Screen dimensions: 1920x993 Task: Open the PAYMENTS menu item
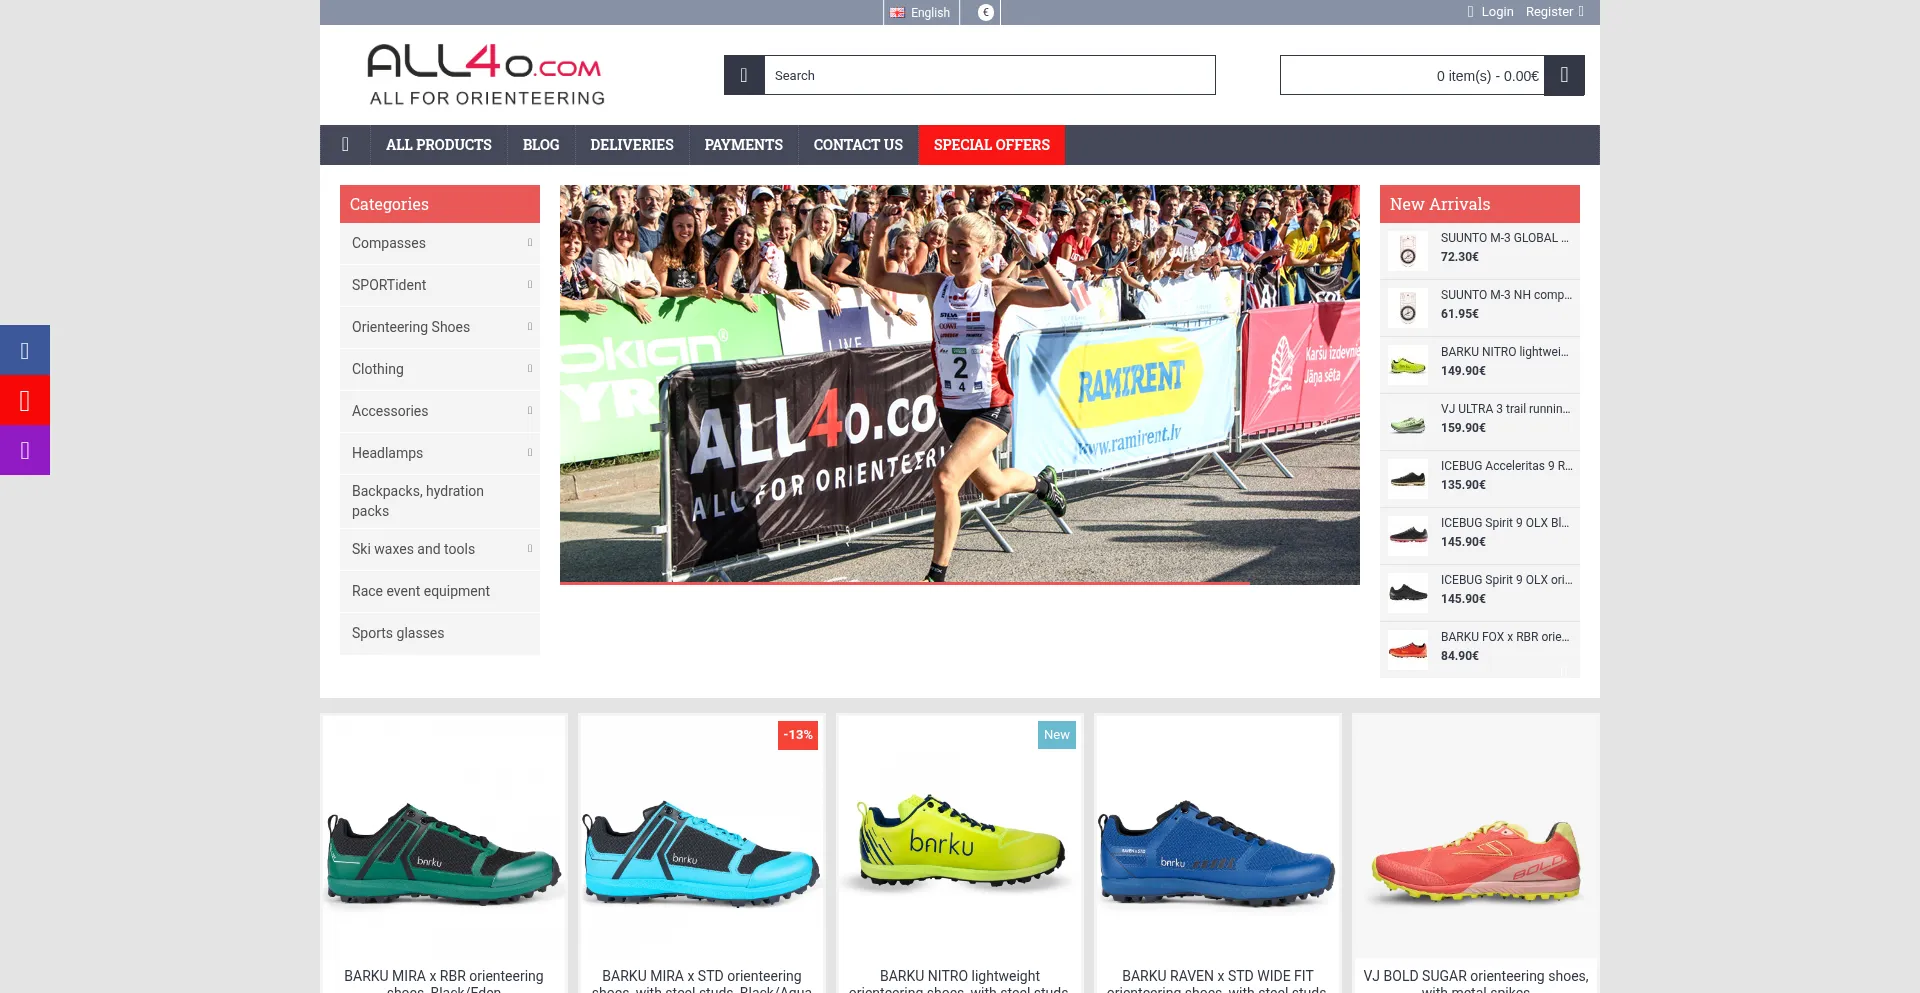pos(744,145)
